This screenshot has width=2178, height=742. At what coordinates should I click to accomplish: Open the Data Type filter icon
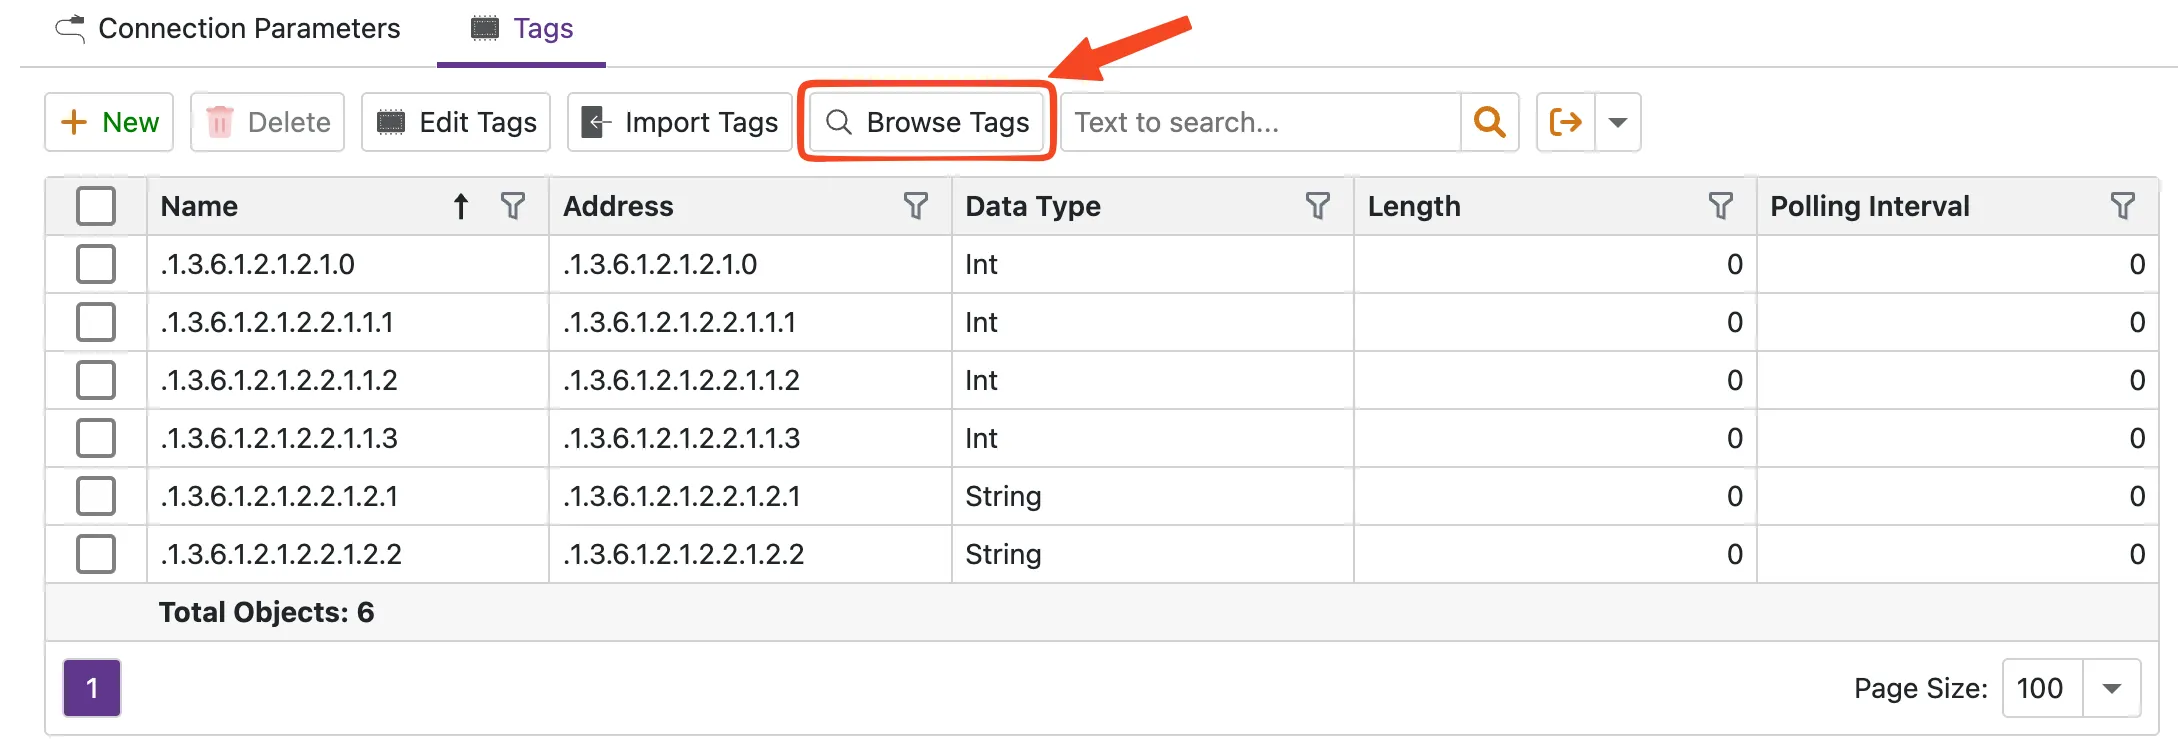[1318, 206]
